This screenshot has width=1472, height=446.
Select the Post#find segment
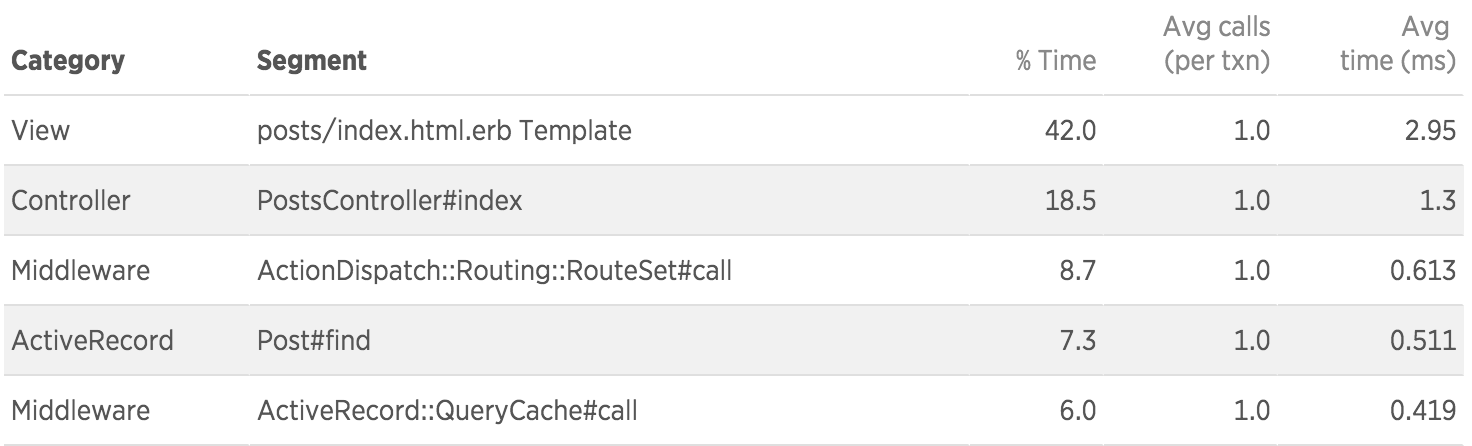pos(314,340)
